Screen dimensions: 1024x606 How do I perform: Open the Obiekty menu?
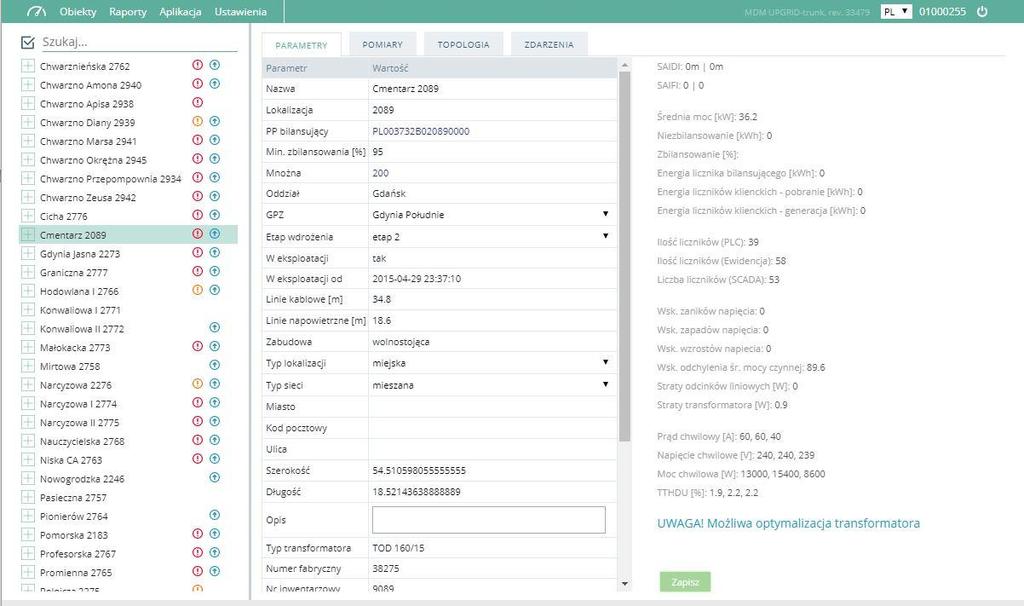[78, 12]
